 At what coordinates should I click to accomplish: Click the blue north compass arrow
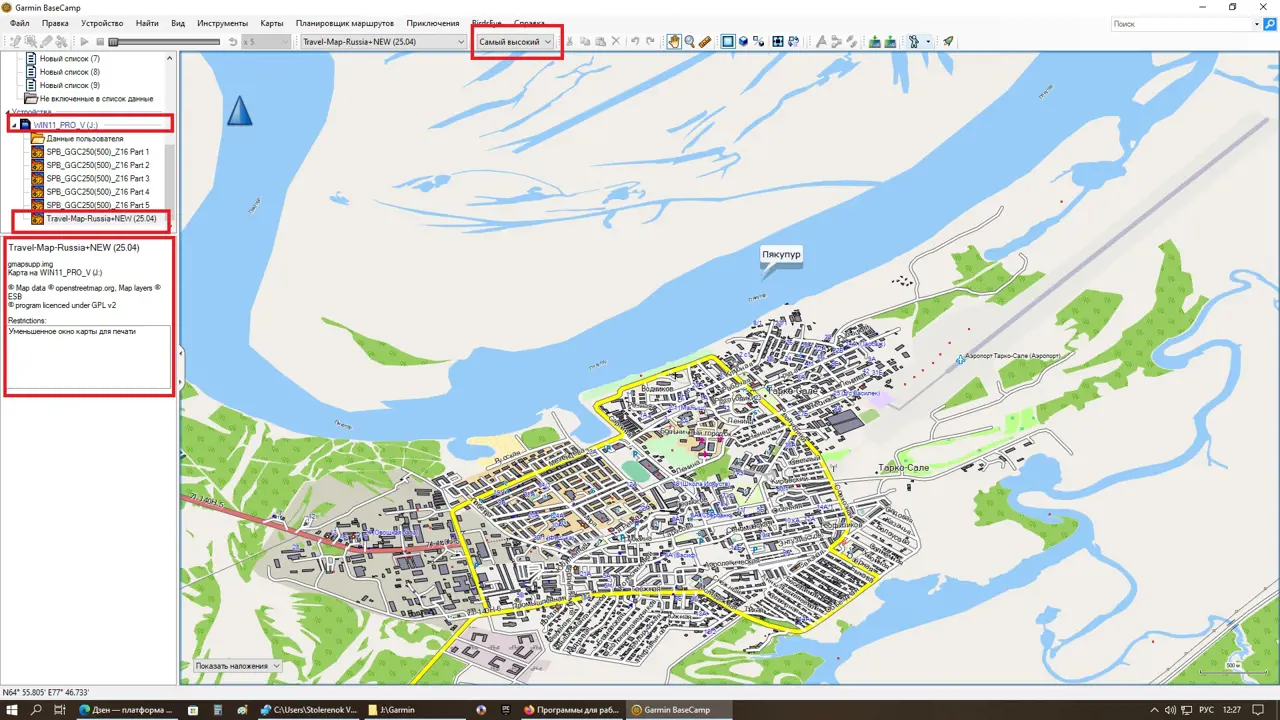pyautogui.click(x=239, y=110)
